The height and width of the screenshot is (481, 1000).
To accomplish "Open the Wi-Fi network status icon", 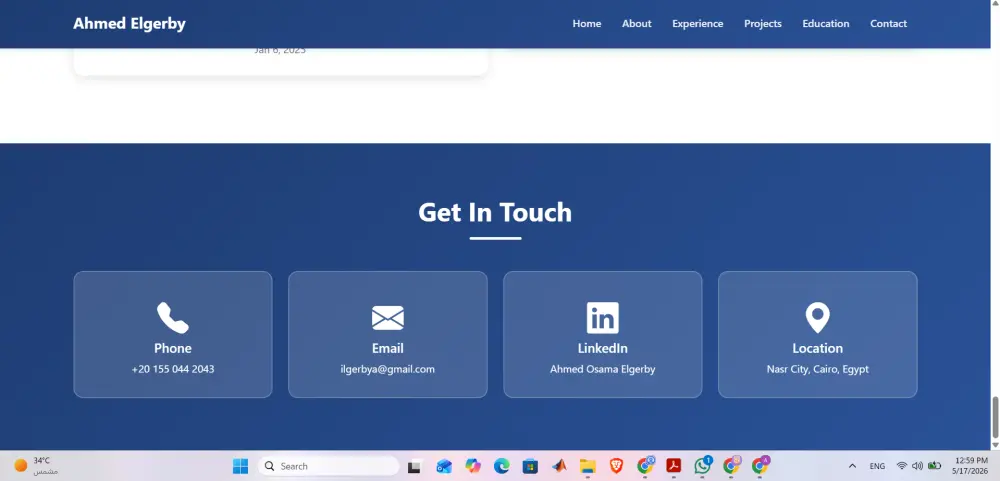I will point(902,466).
